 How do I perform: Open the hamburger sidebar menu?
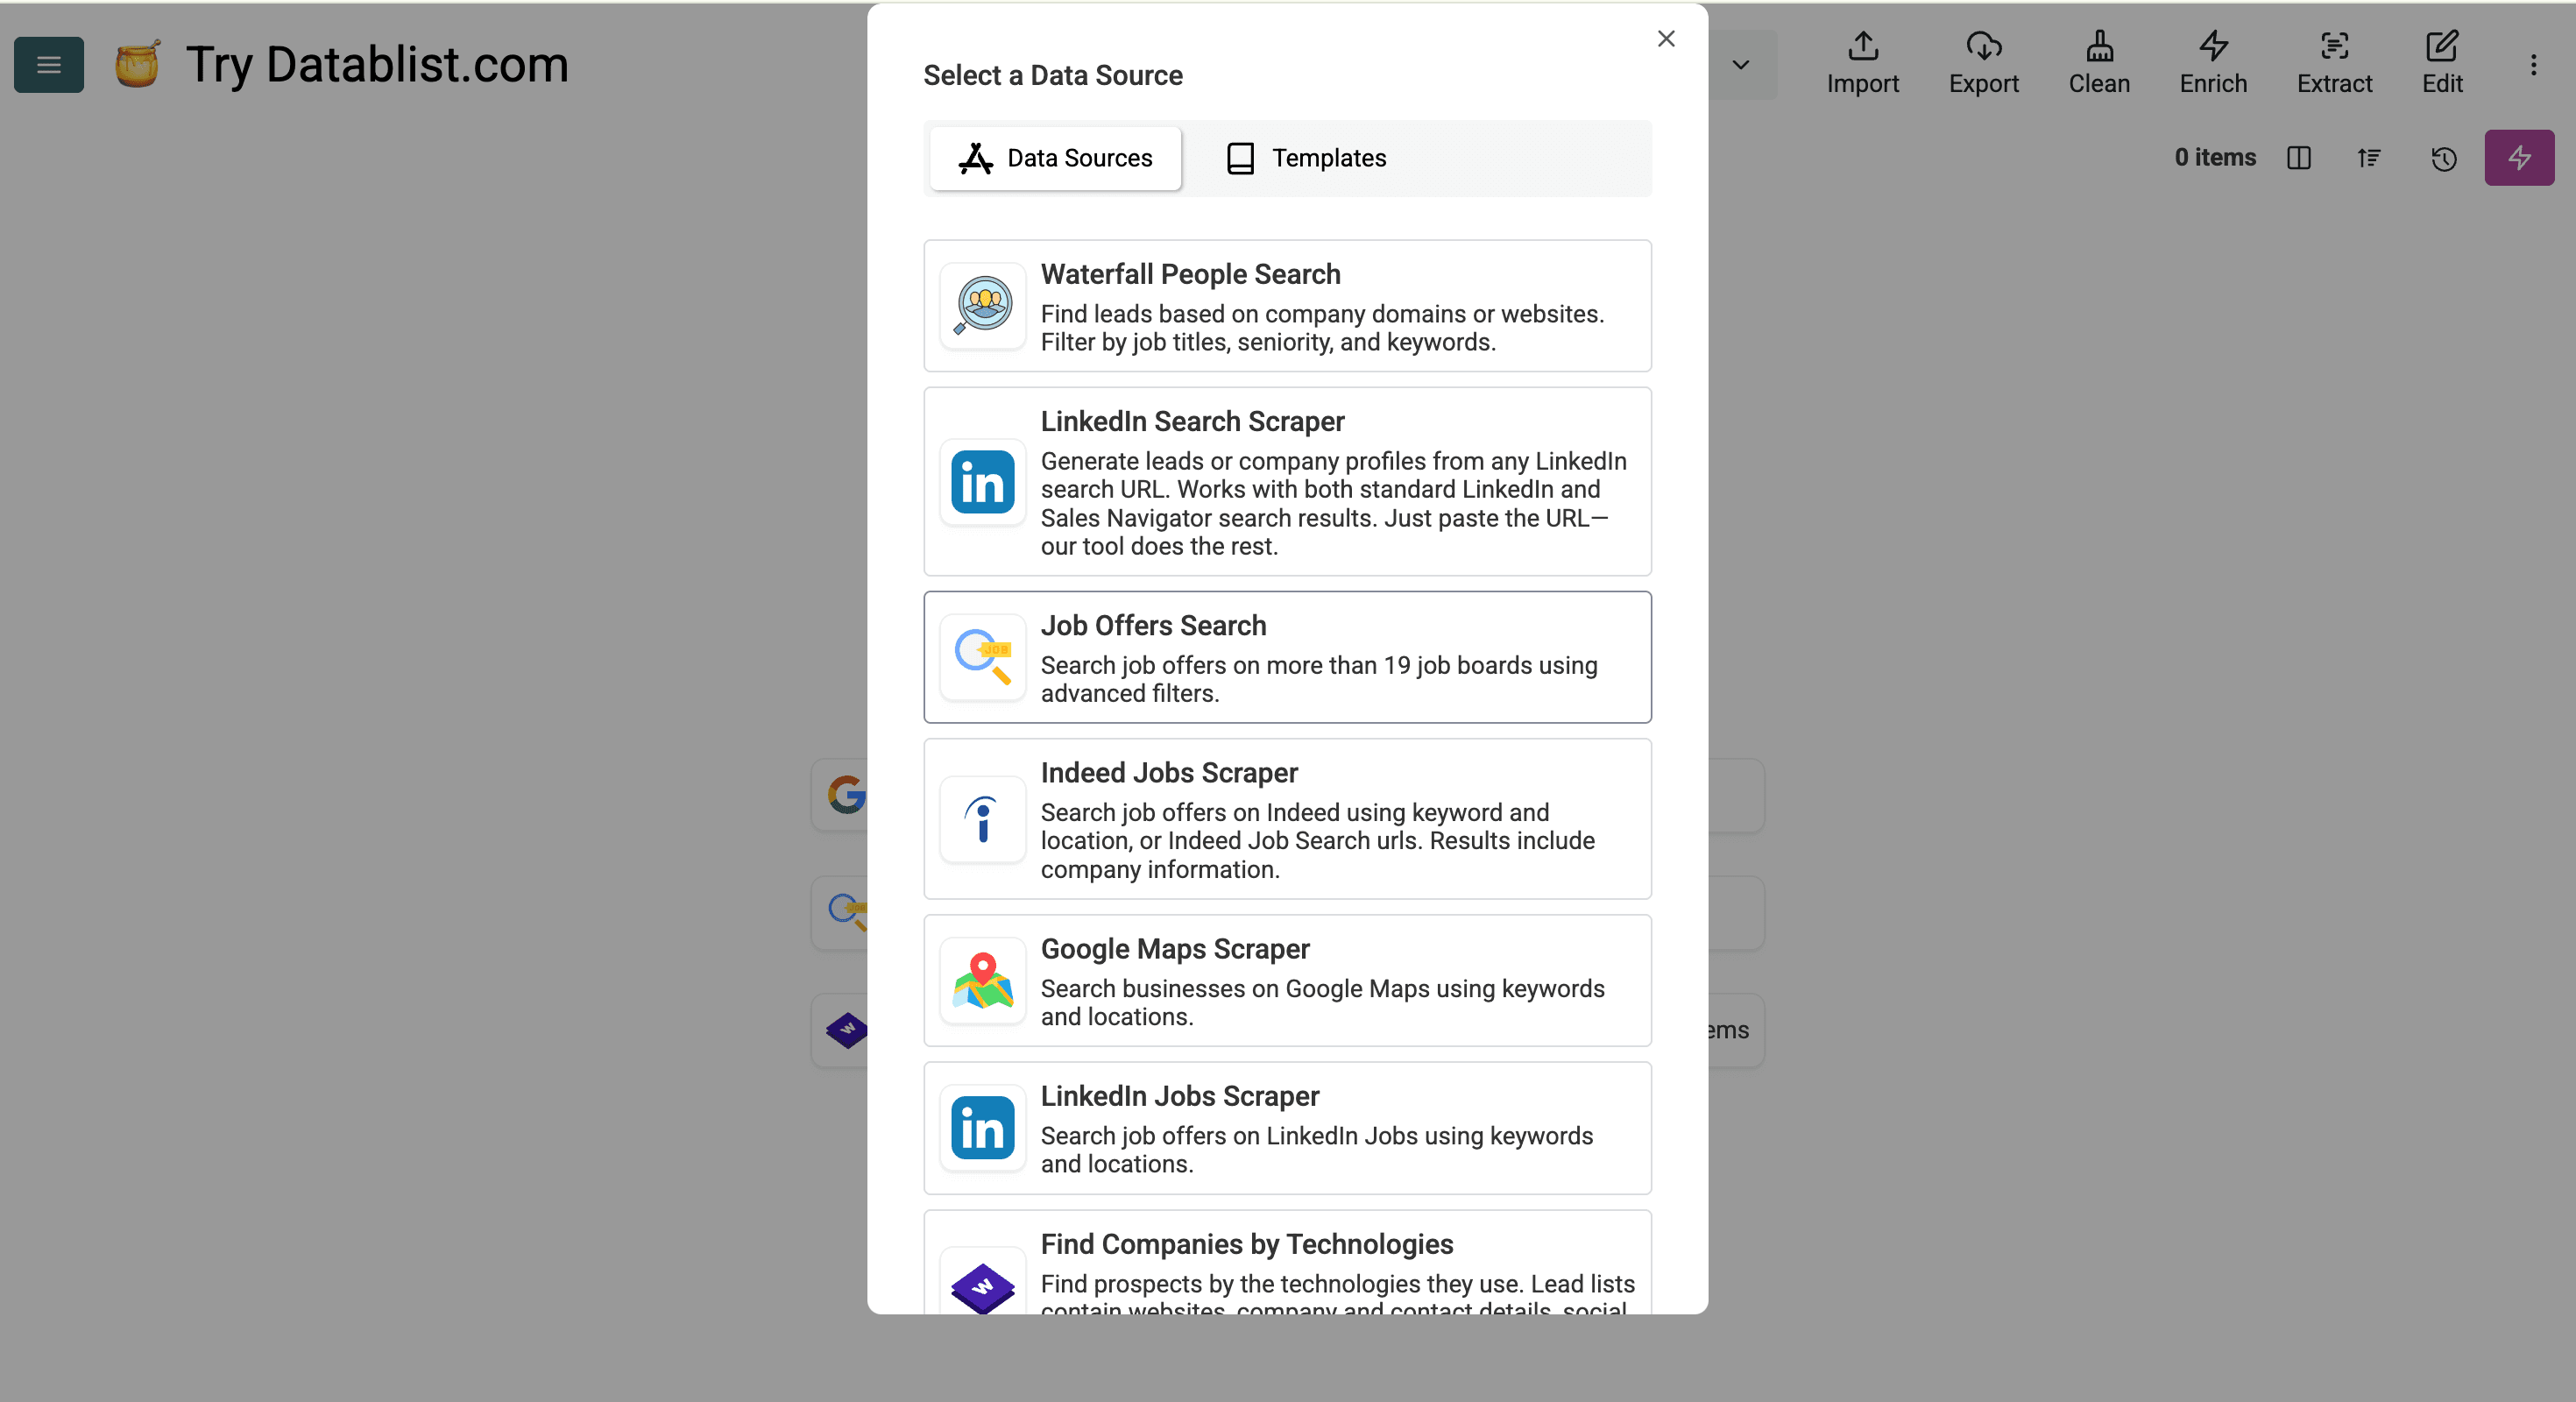coord(49,65)
